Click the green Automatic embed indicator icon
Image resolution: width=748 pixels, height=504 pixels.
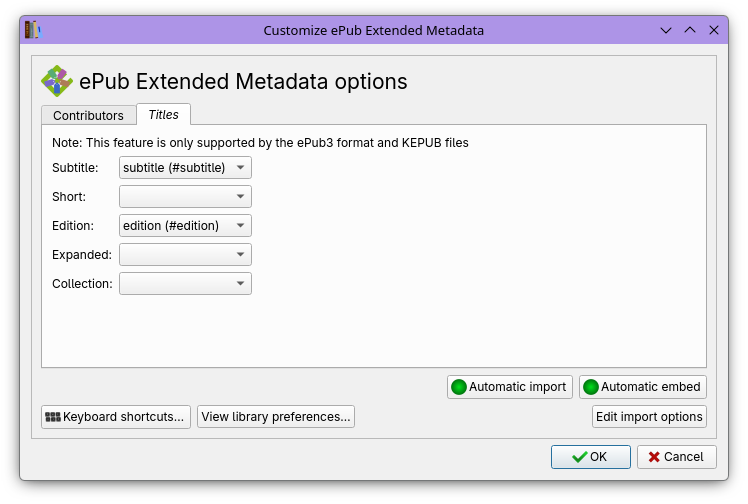[591, 387]
